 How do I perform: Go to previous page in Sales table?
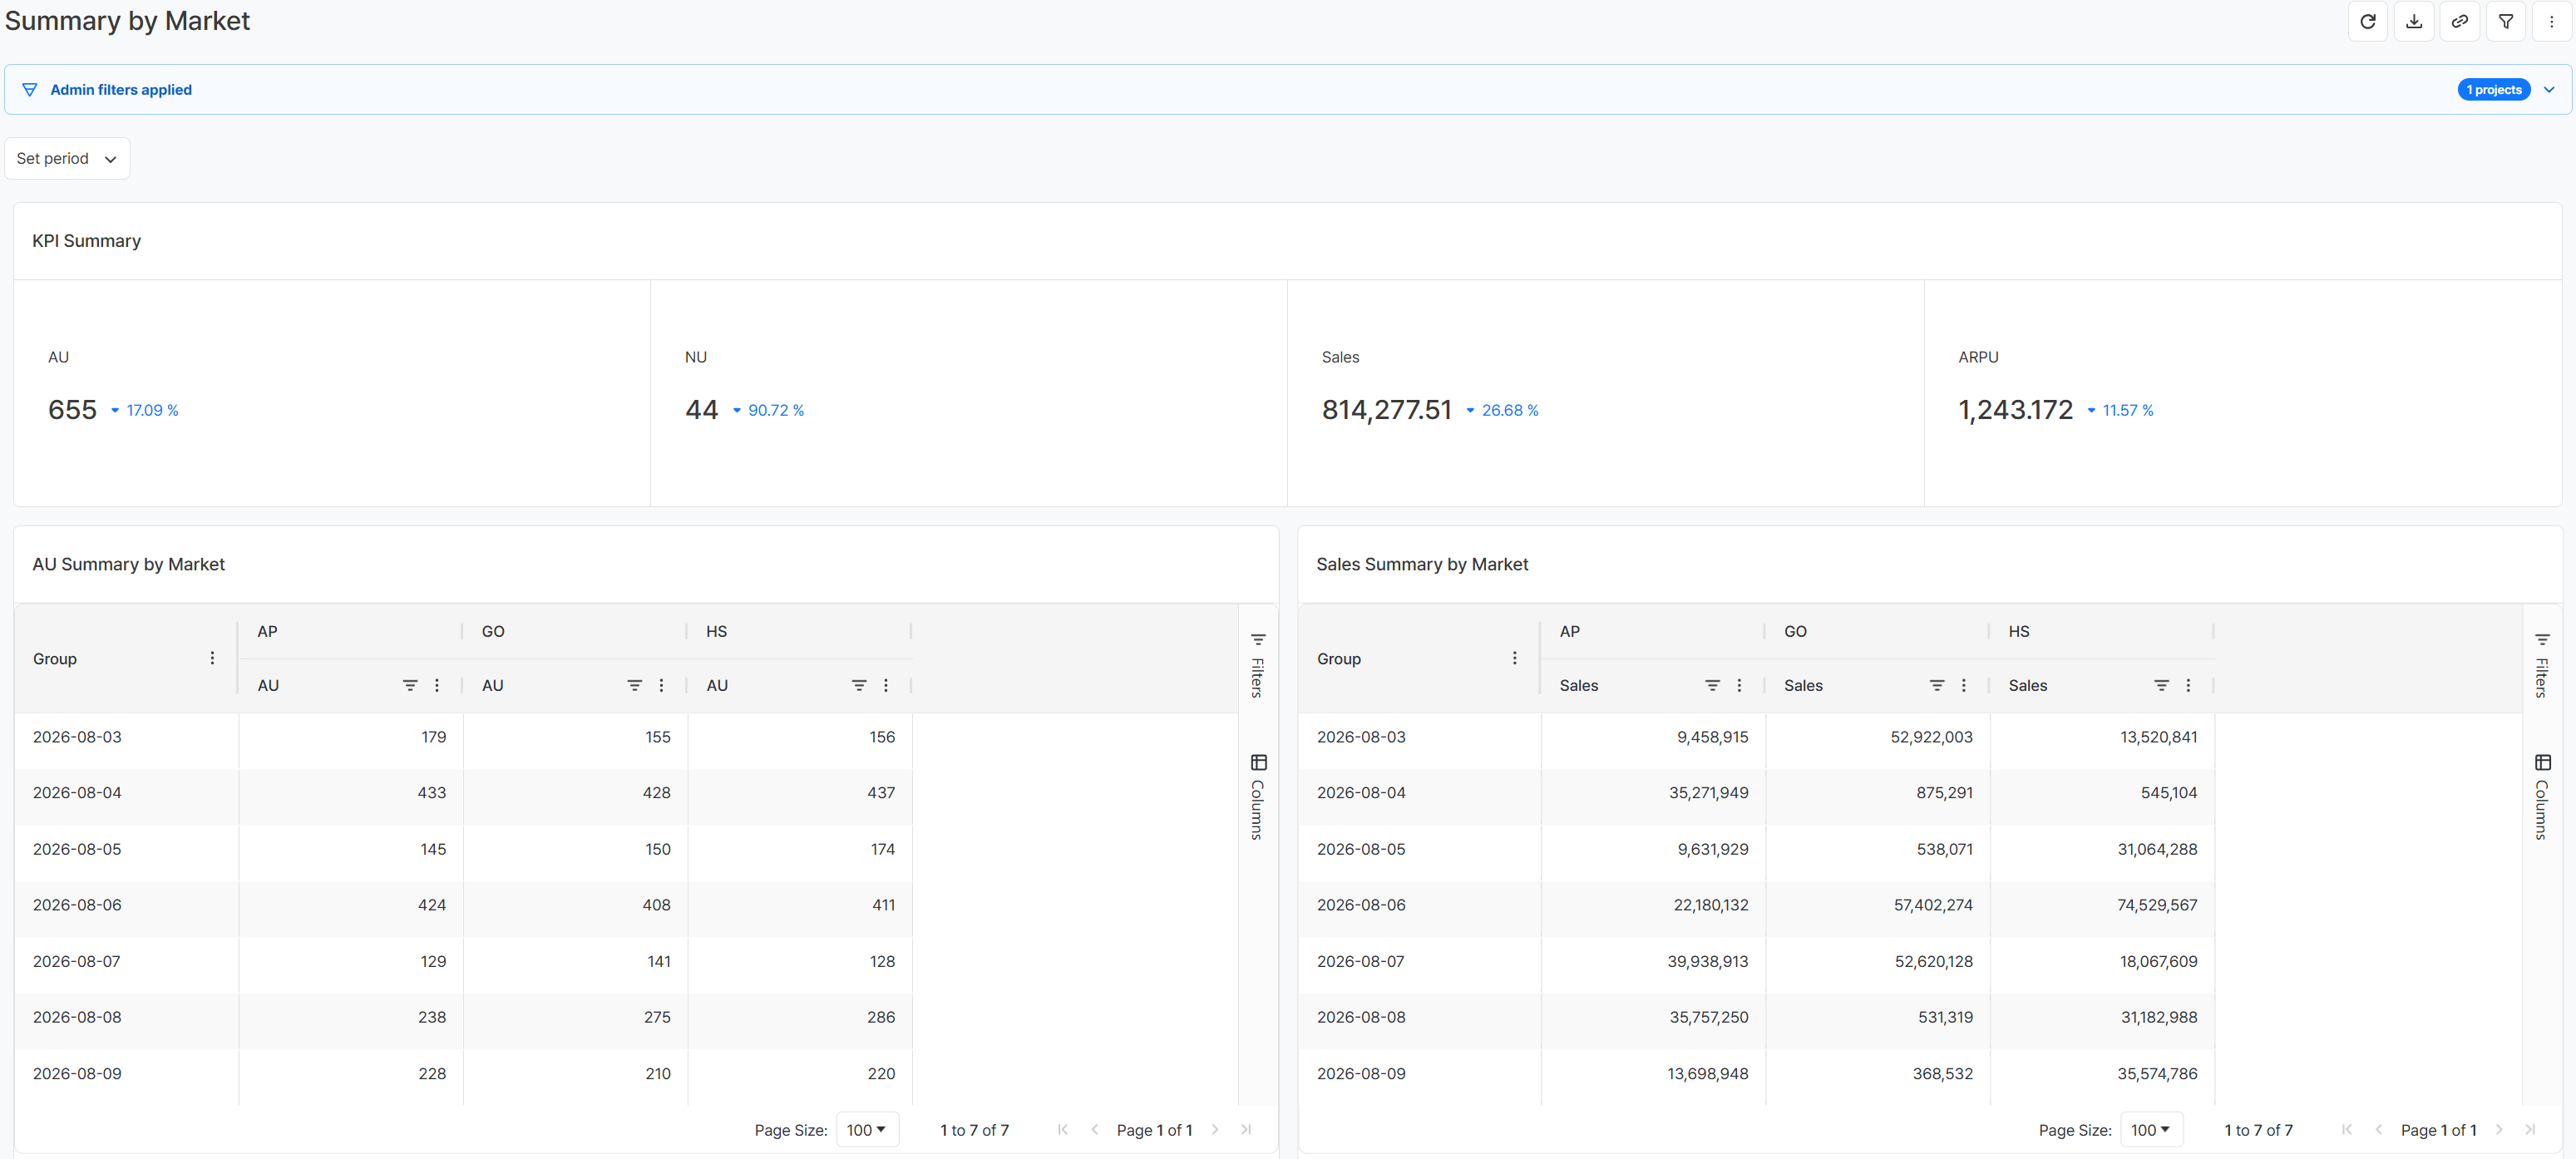click(x=2378, y=1130)
